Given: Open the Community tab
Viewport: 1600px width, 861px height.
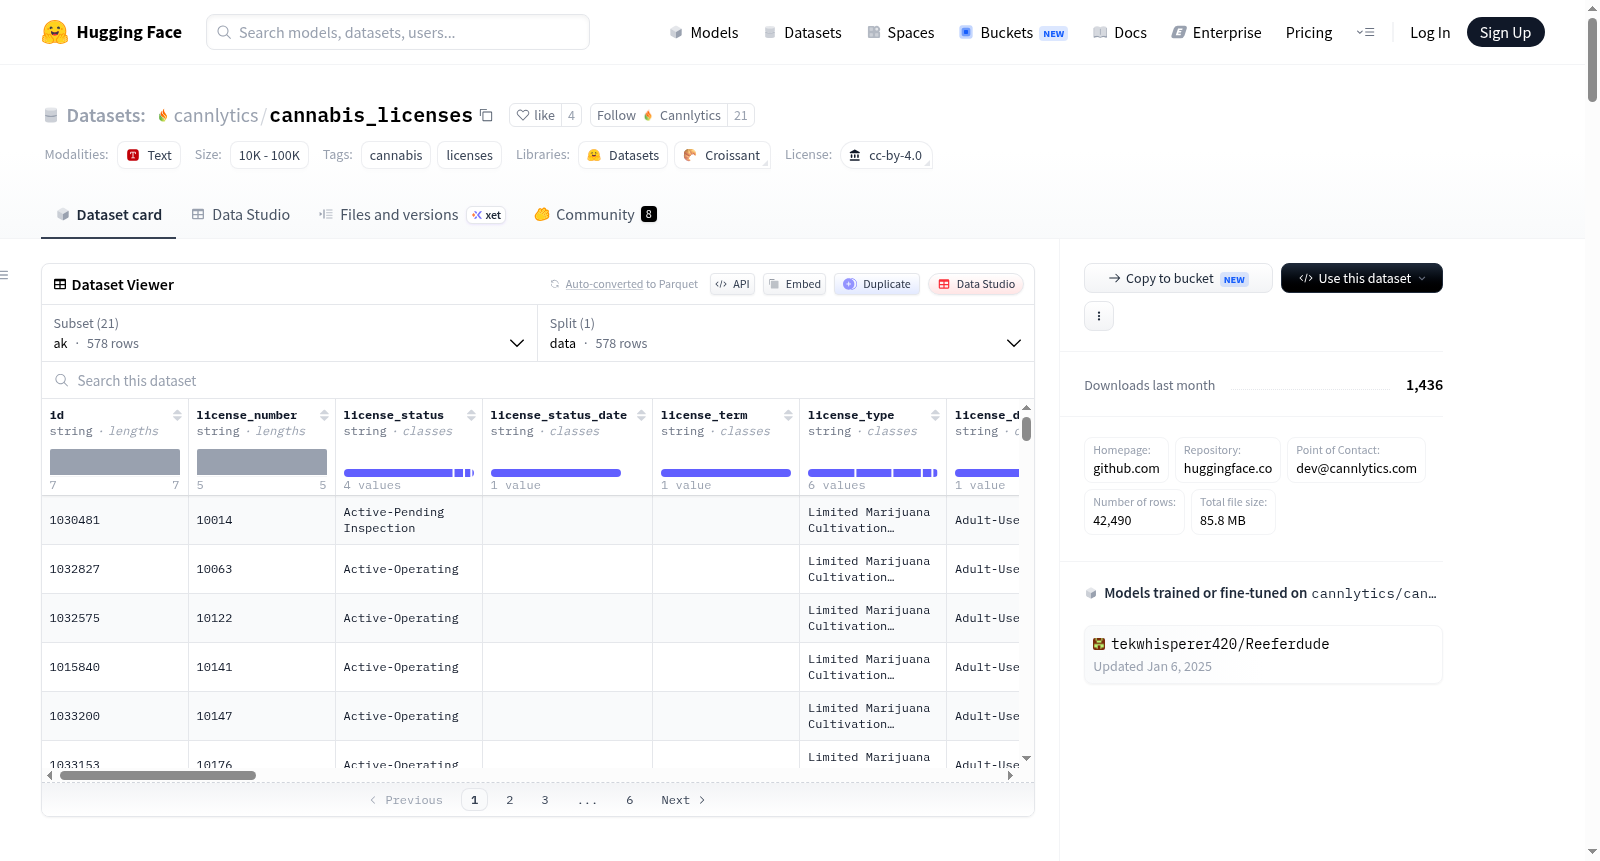Looking at the screenshot, I should click(x=595, y=215).
